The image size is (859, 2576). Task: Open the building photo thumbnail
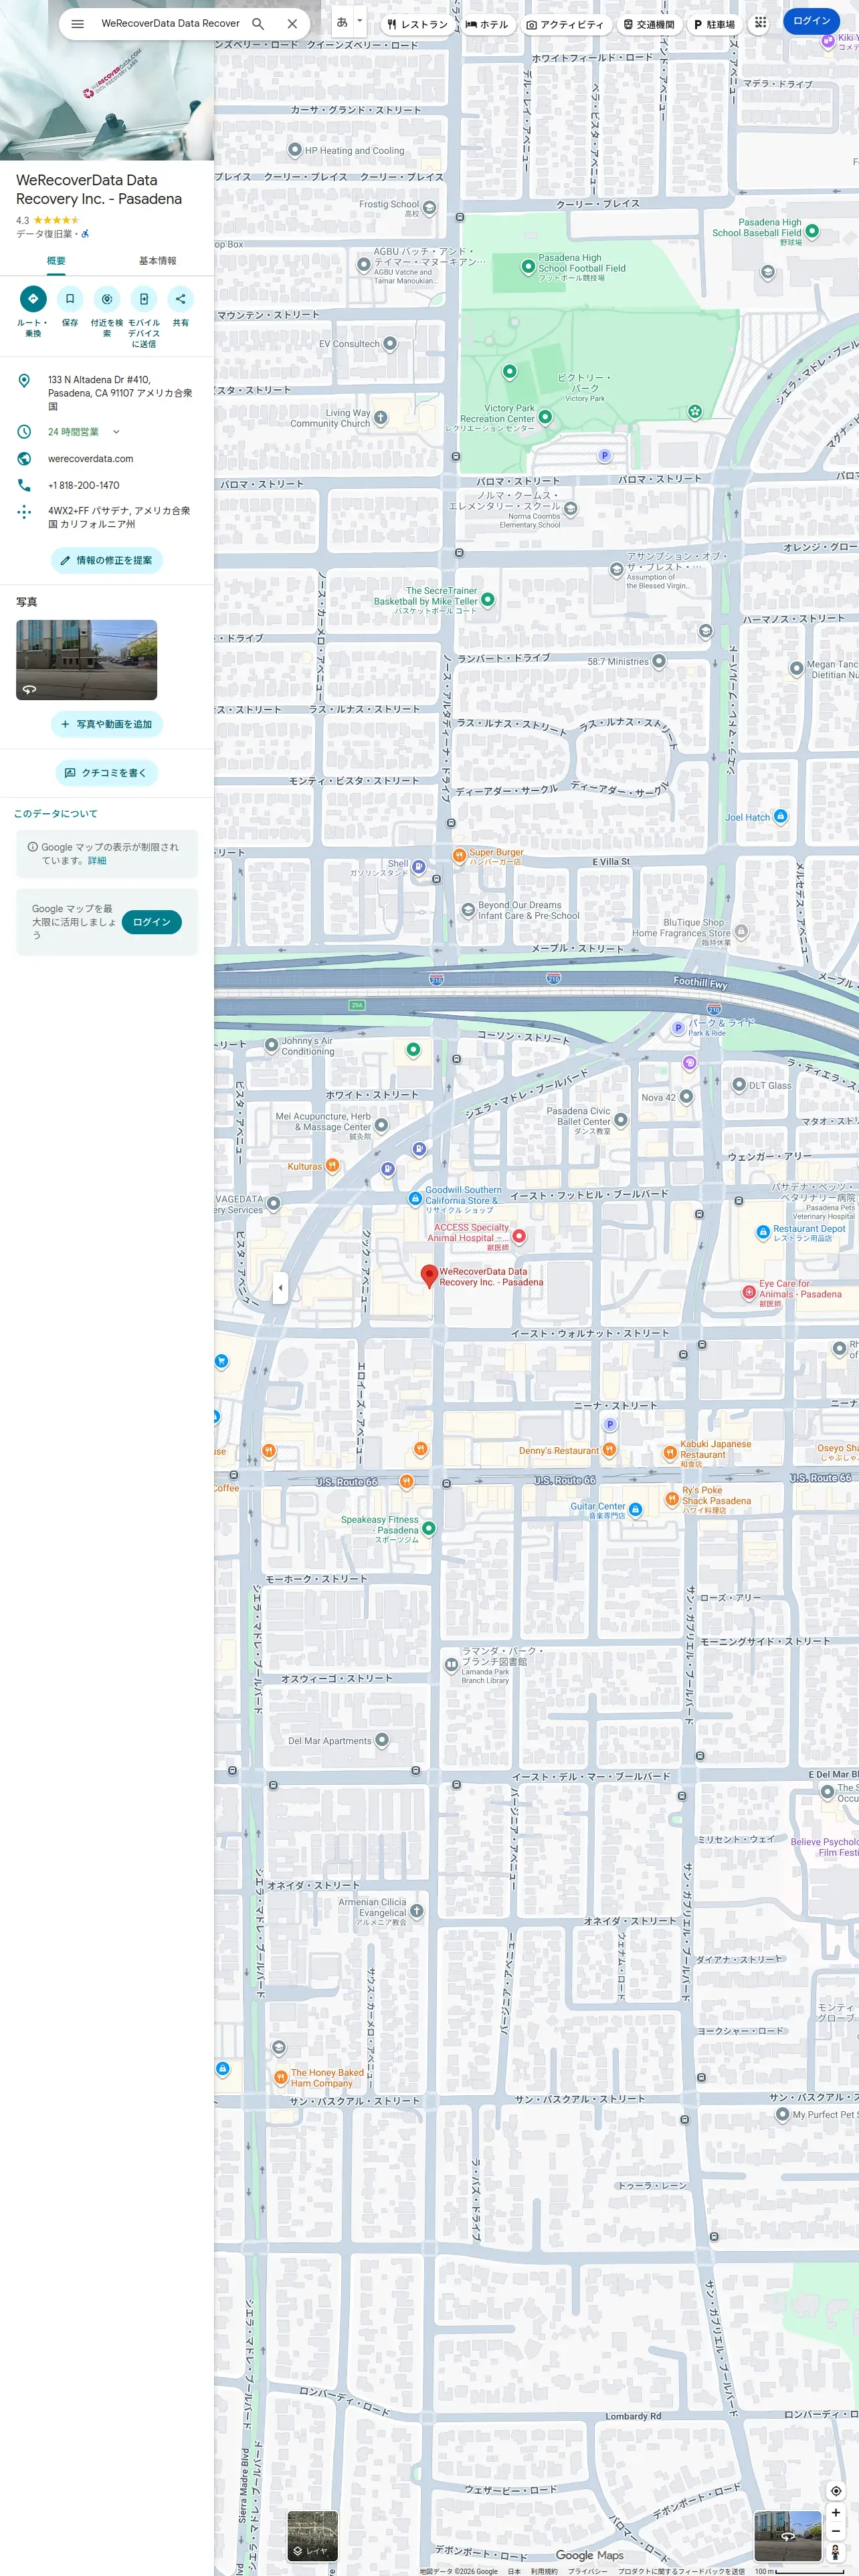[86, 660]
